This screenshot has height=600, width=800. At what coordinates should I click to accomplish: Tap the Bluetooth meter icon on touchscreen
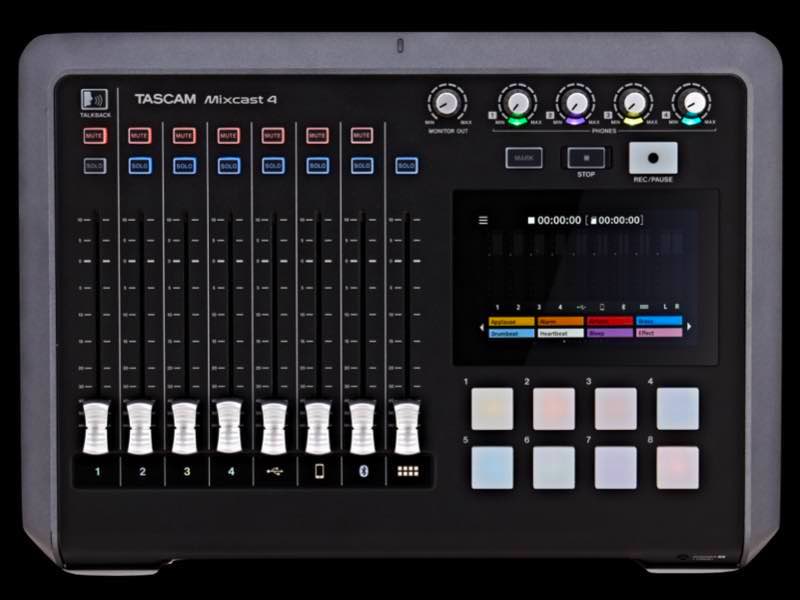click(x=623, y=307)
